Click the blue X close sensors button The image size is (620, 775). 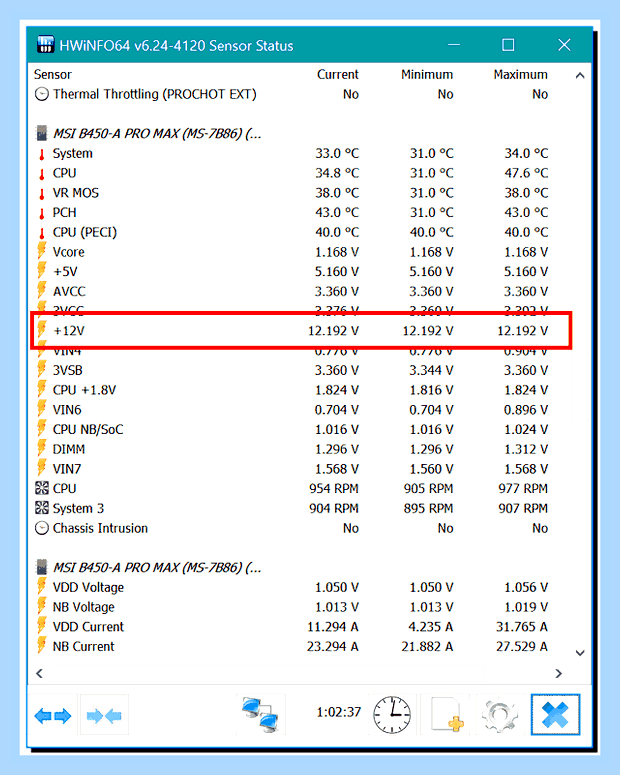[555, 715]
